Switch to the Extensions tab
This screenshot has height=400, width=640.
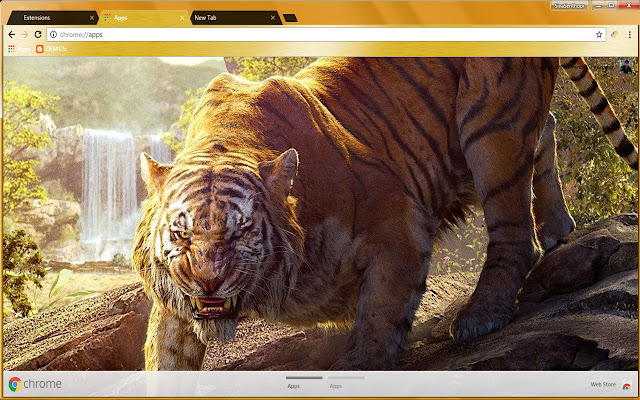pos(52,18)
